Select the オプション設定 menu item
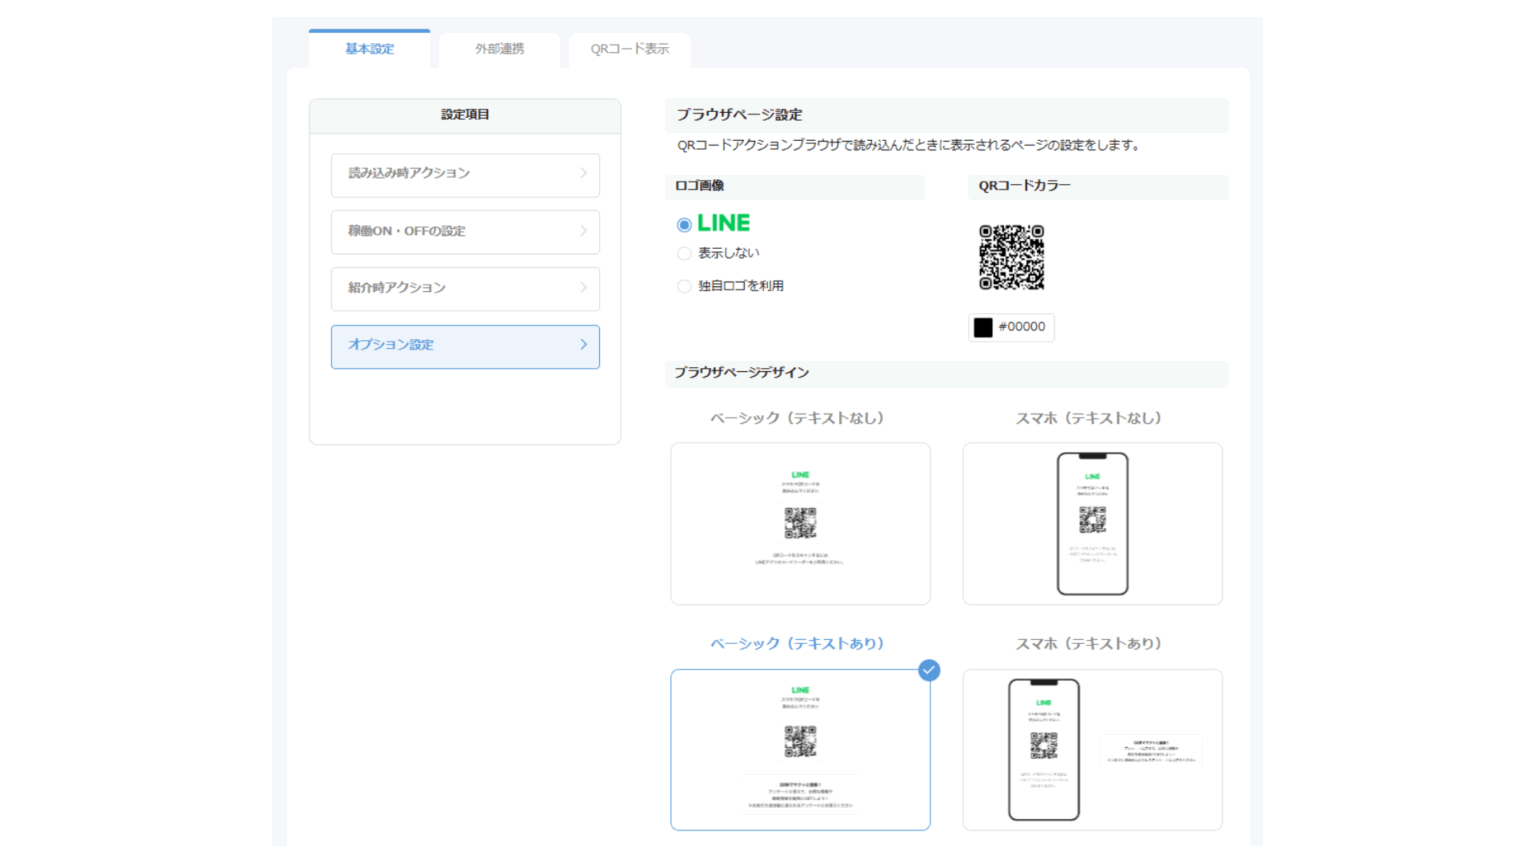The image size is (1536, 864). (465, 347)
